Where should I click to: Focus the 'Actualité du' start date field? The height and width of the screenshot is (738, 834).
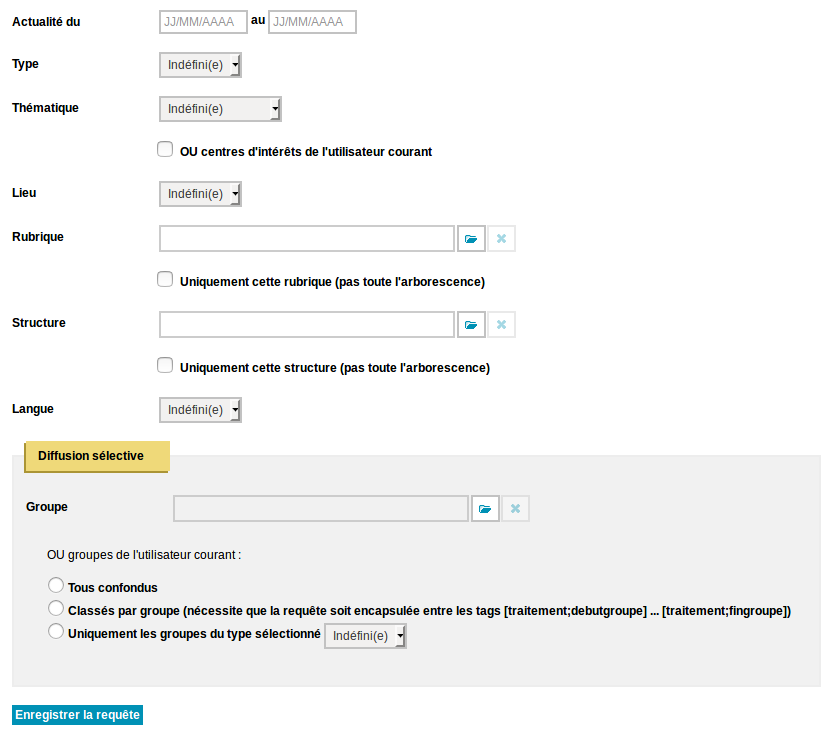pos(203,22)
